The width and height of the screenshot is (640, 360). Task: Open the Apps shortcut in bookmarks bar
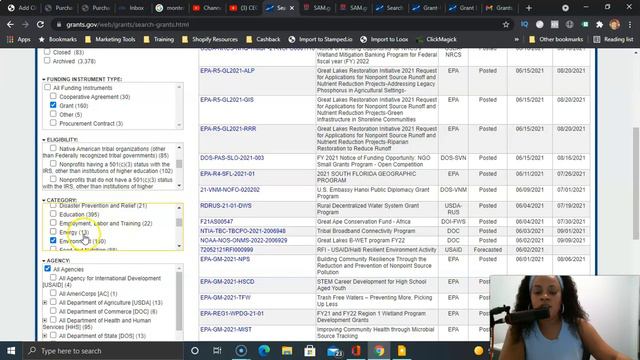pos(19,39)
